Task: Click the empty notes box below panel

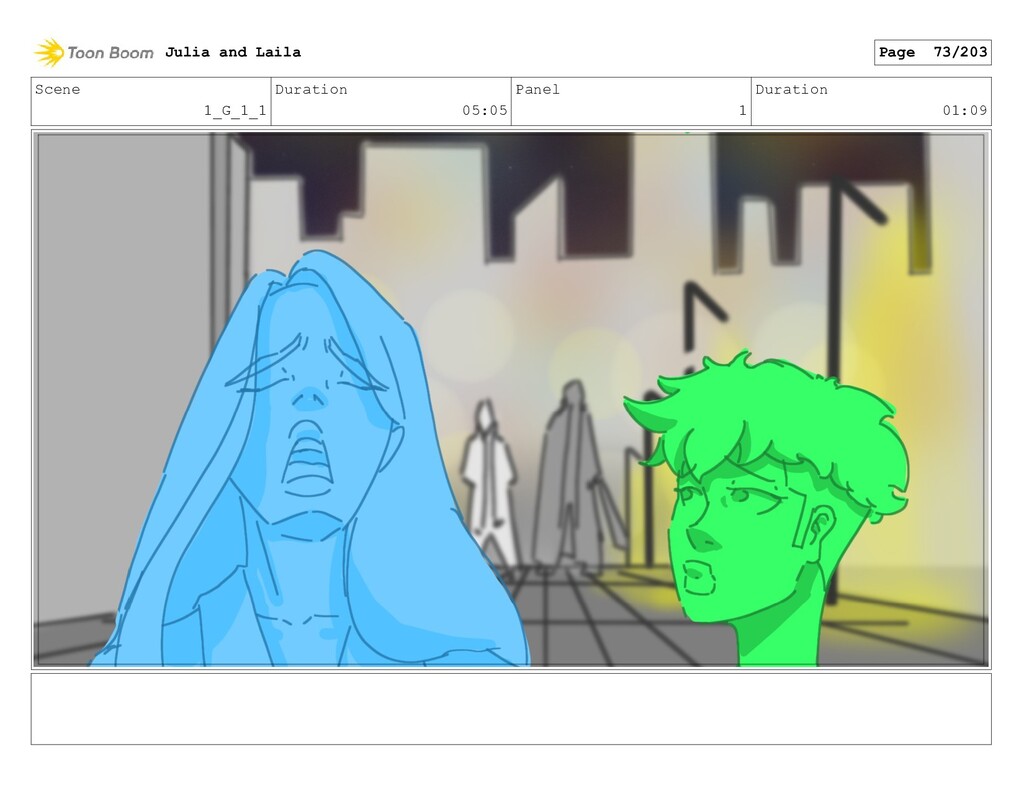Action: click(x=511, y=709)
